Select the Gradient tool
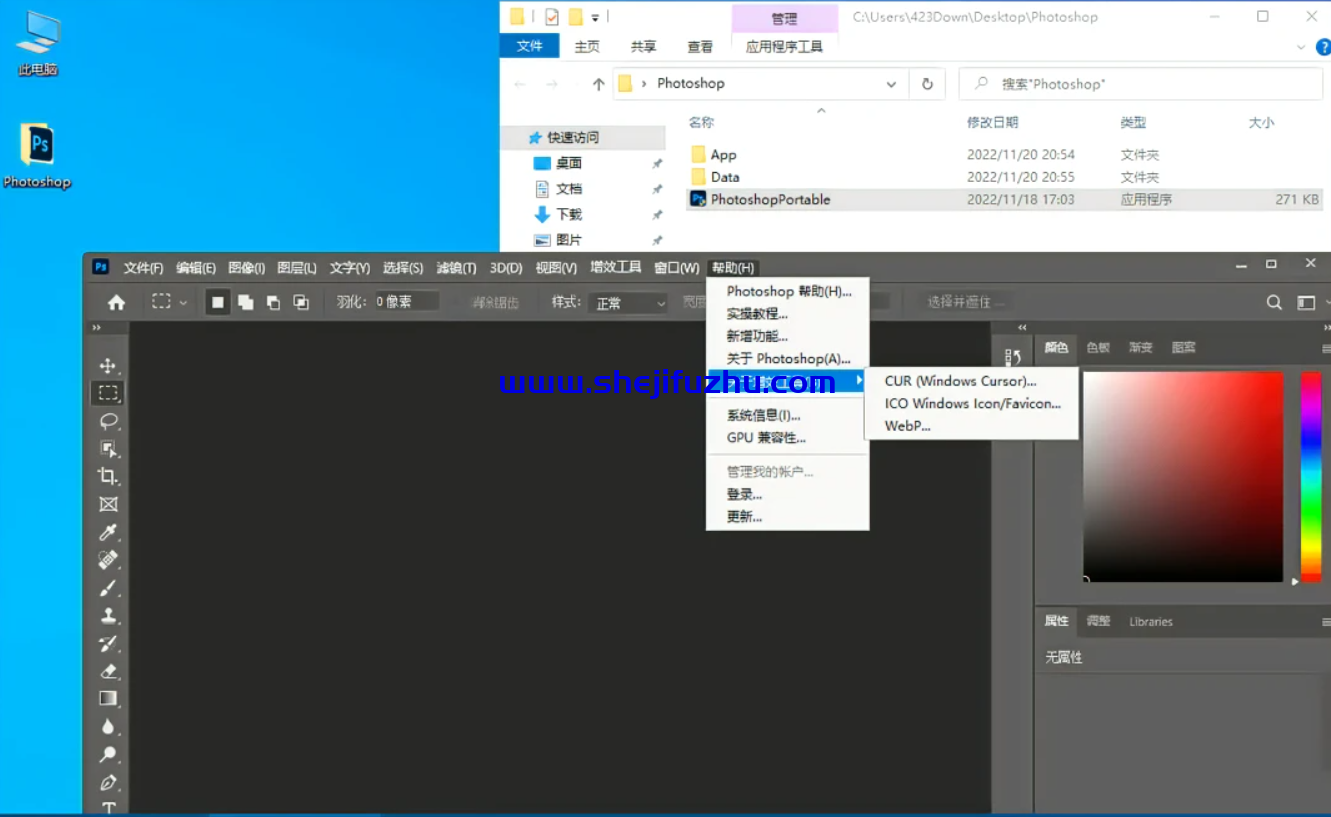Image resolution: width=1331 pixels, height=817 pixels. click(x=108, y=699)
